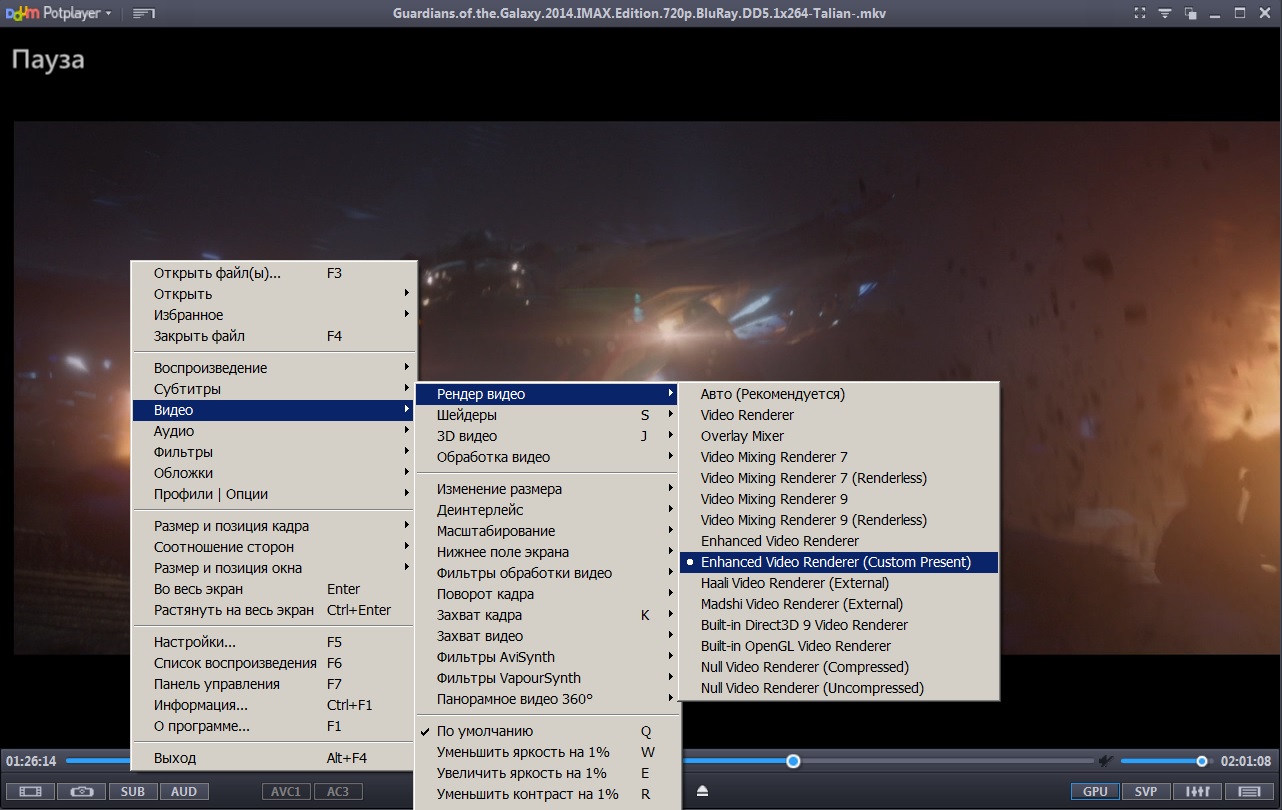Click the mute speaker icon
The height and width of the screenshot is (810, 1282).
click(x=1106, y=761)
